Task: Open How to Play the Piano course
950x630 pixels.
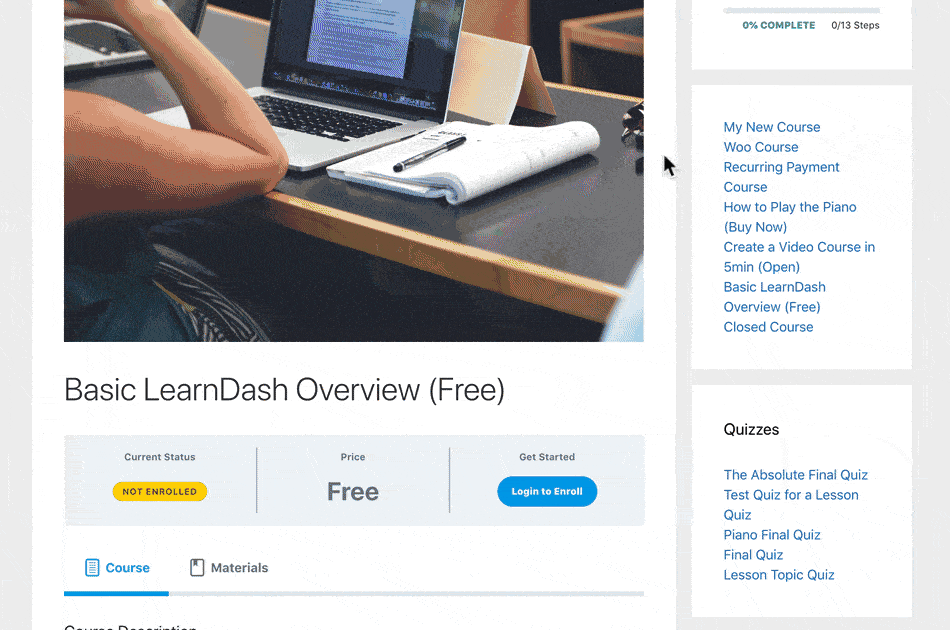Action: 790,217
